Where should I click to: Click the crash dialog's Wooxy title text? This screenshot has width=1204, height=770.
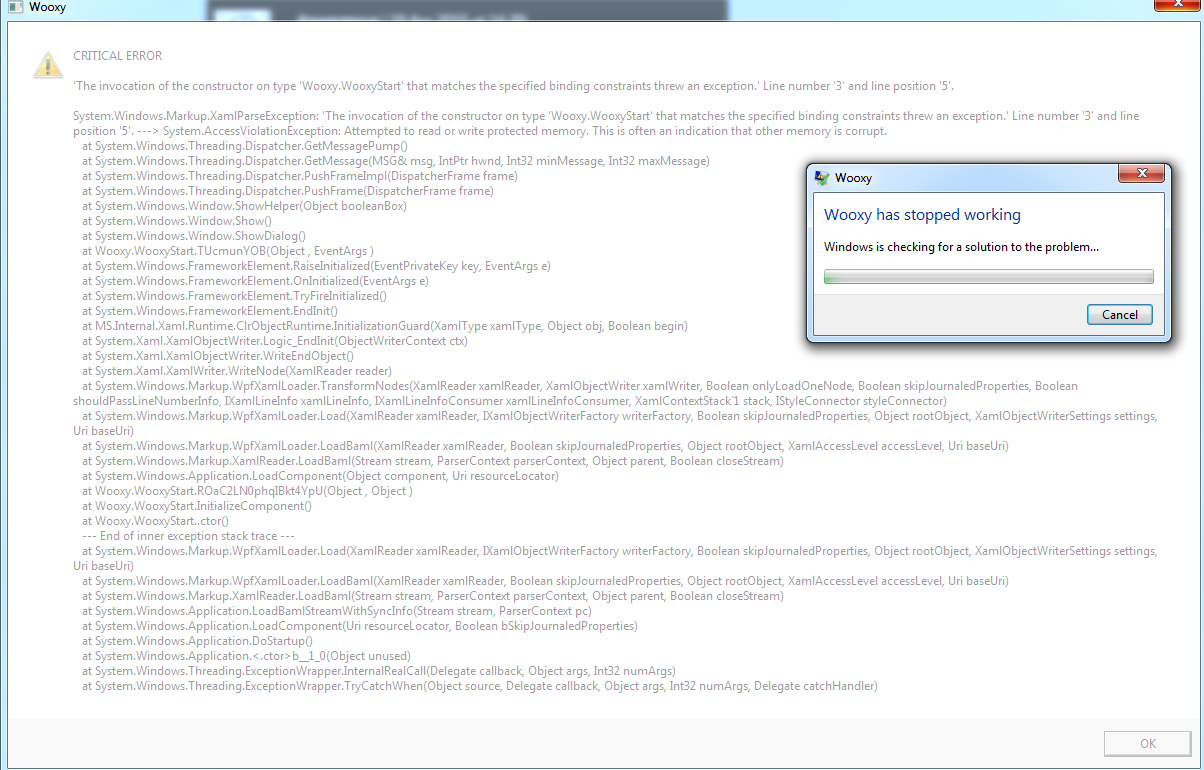click(x=854, y=178)
